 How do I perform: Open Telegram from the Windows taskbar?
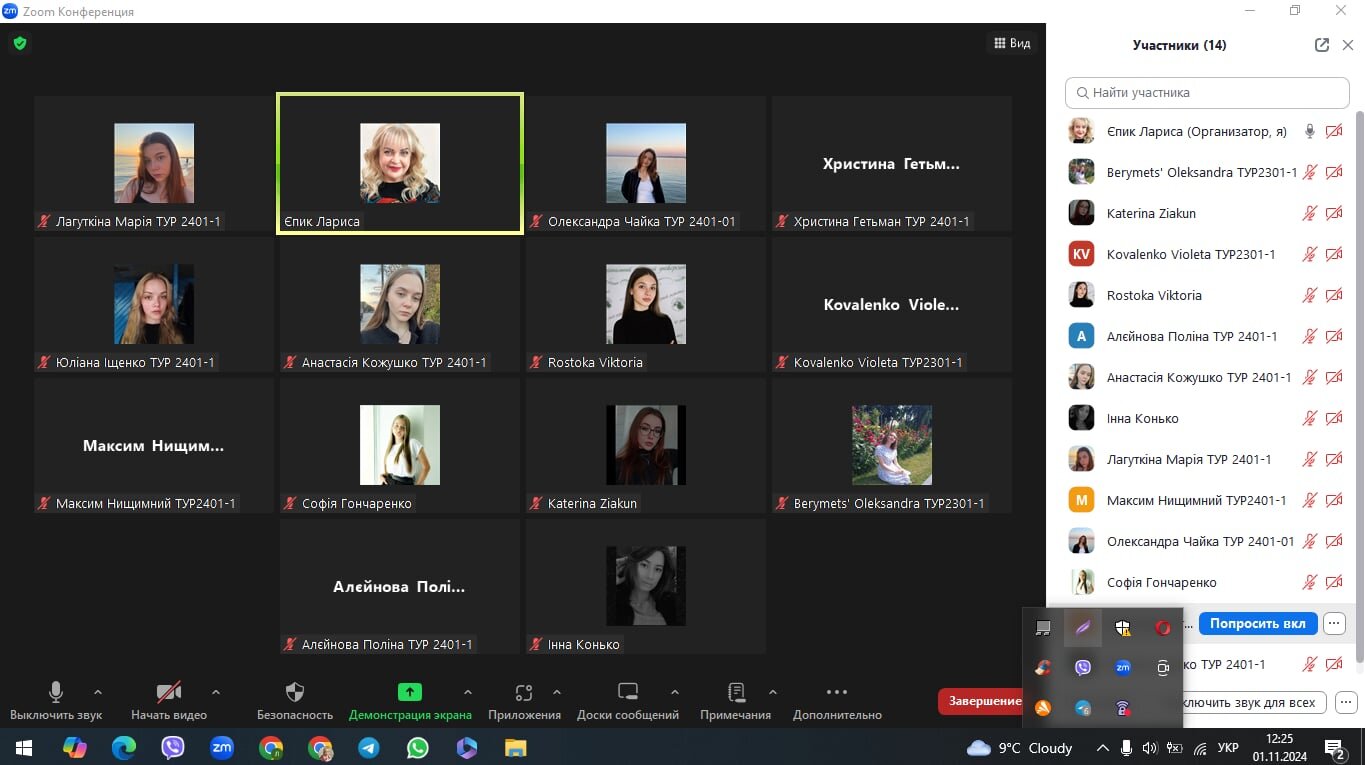pos(369,747)
